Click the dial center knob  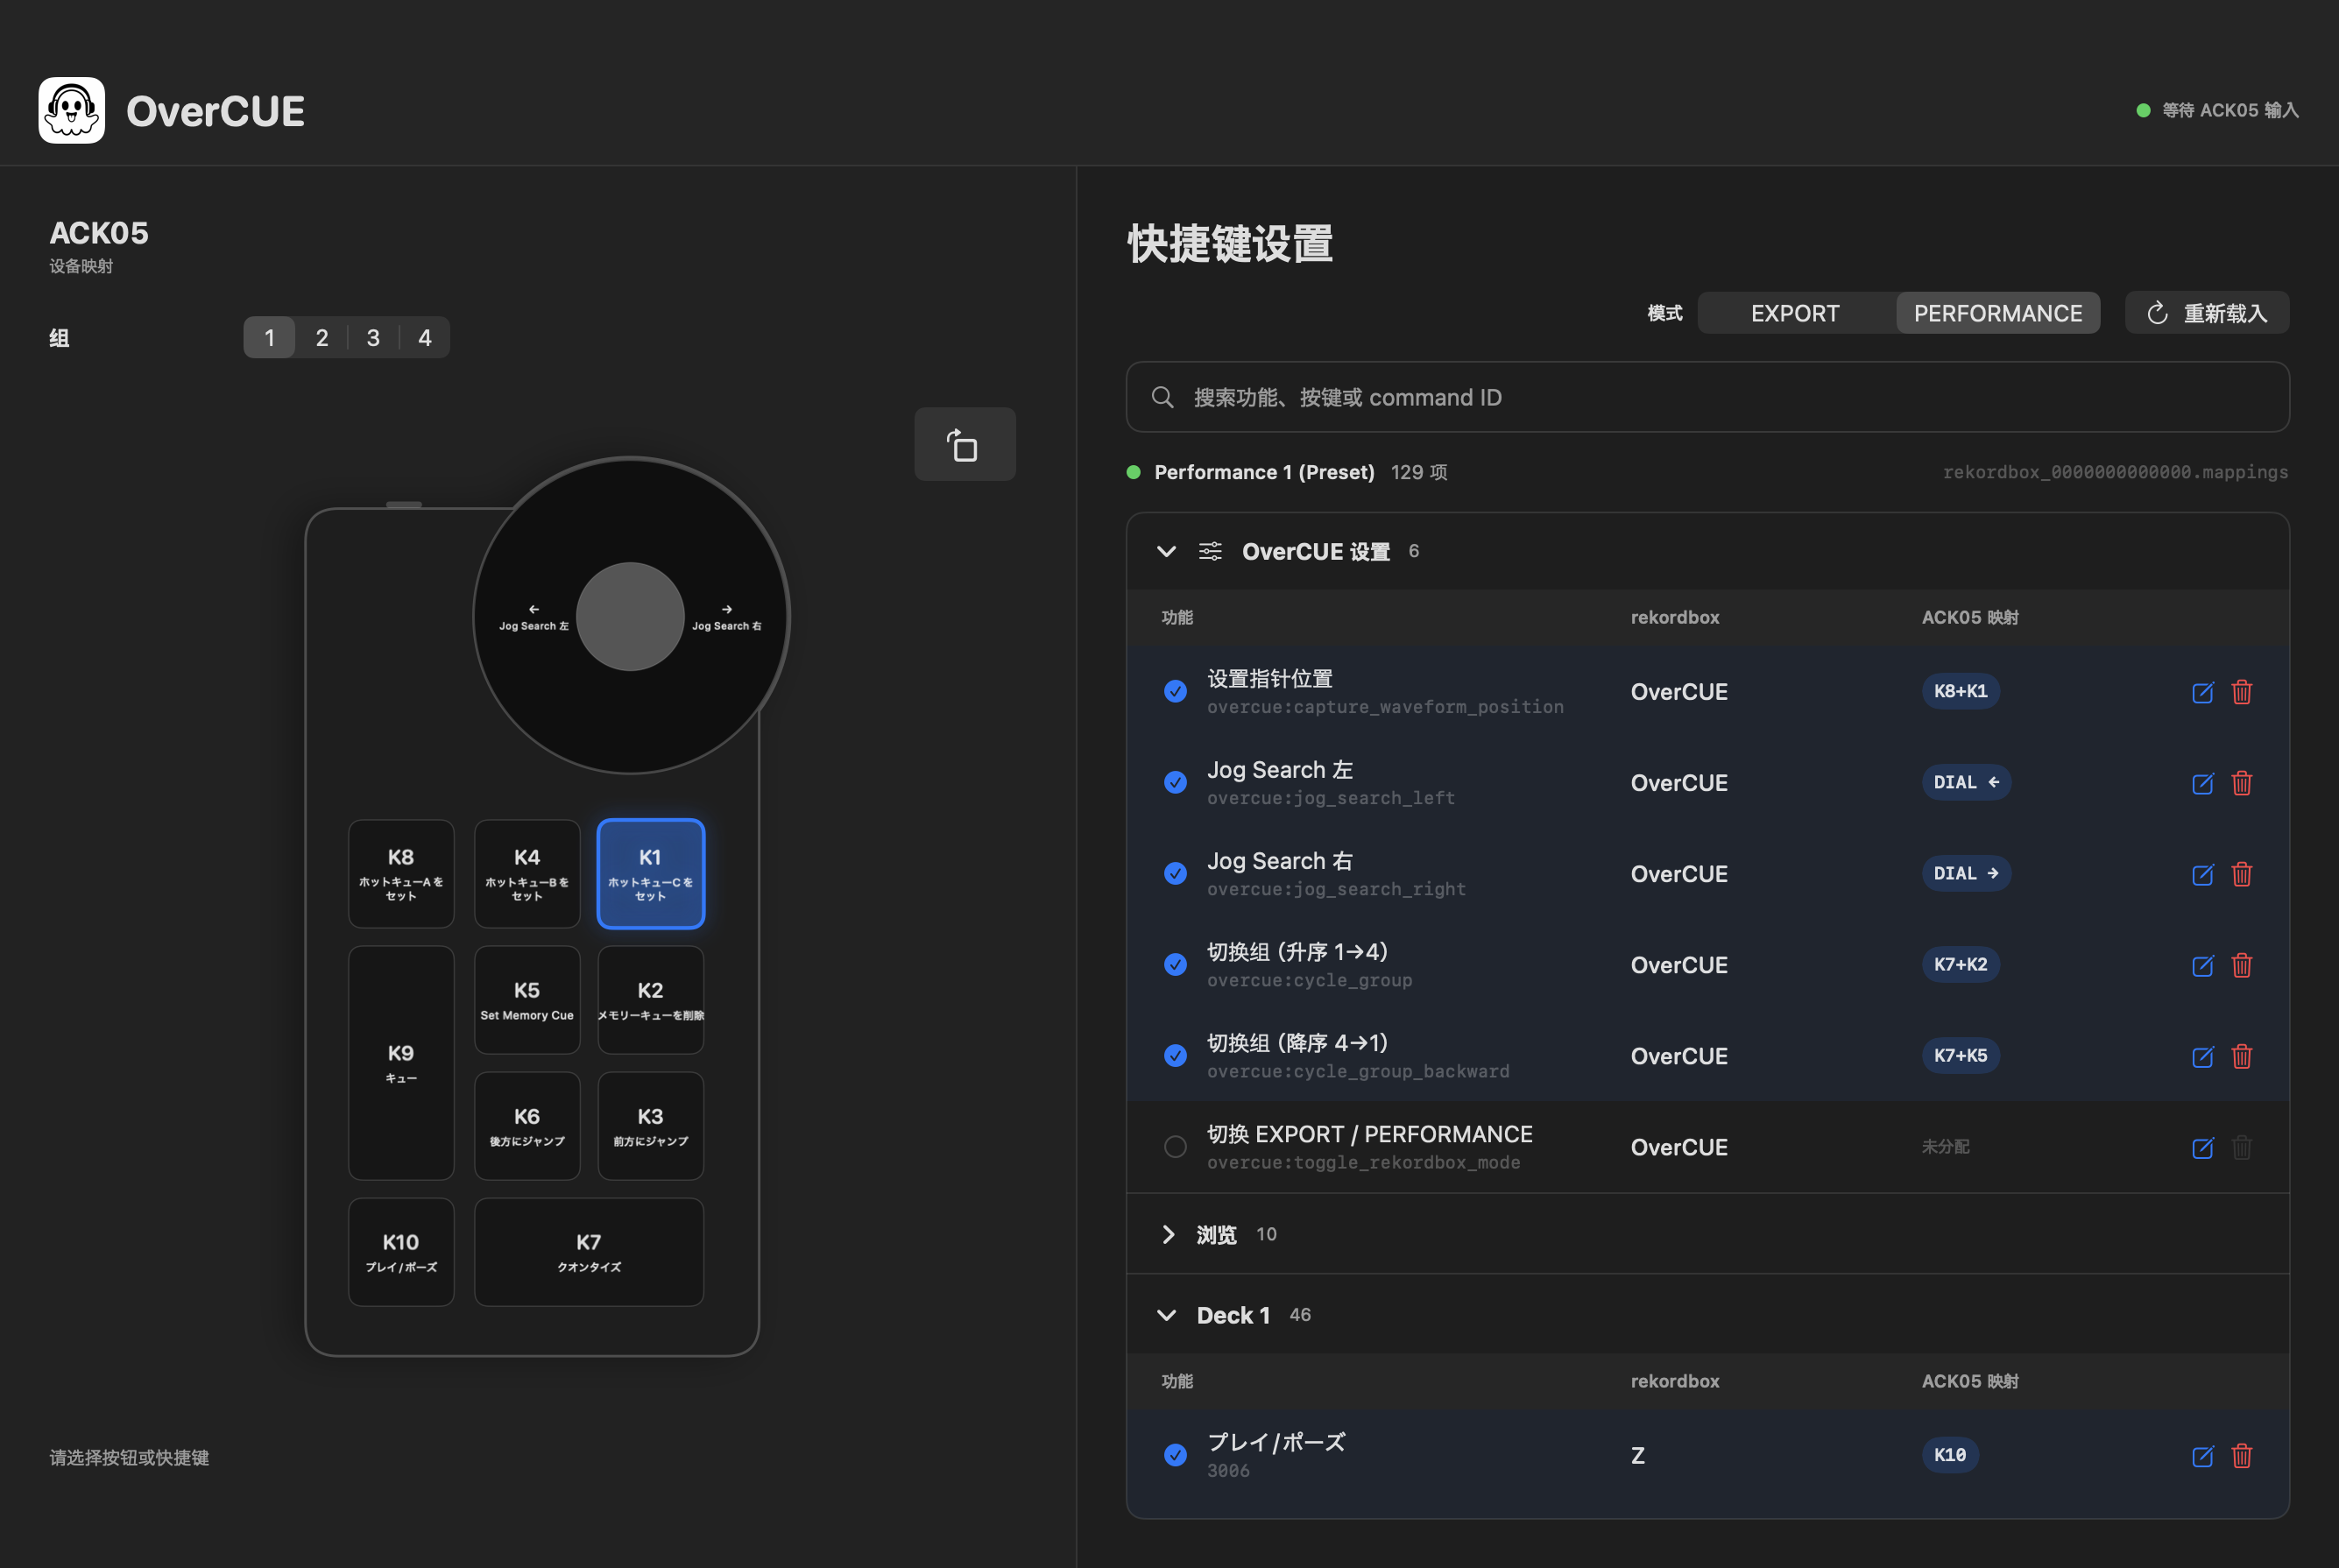coord(630,616)
